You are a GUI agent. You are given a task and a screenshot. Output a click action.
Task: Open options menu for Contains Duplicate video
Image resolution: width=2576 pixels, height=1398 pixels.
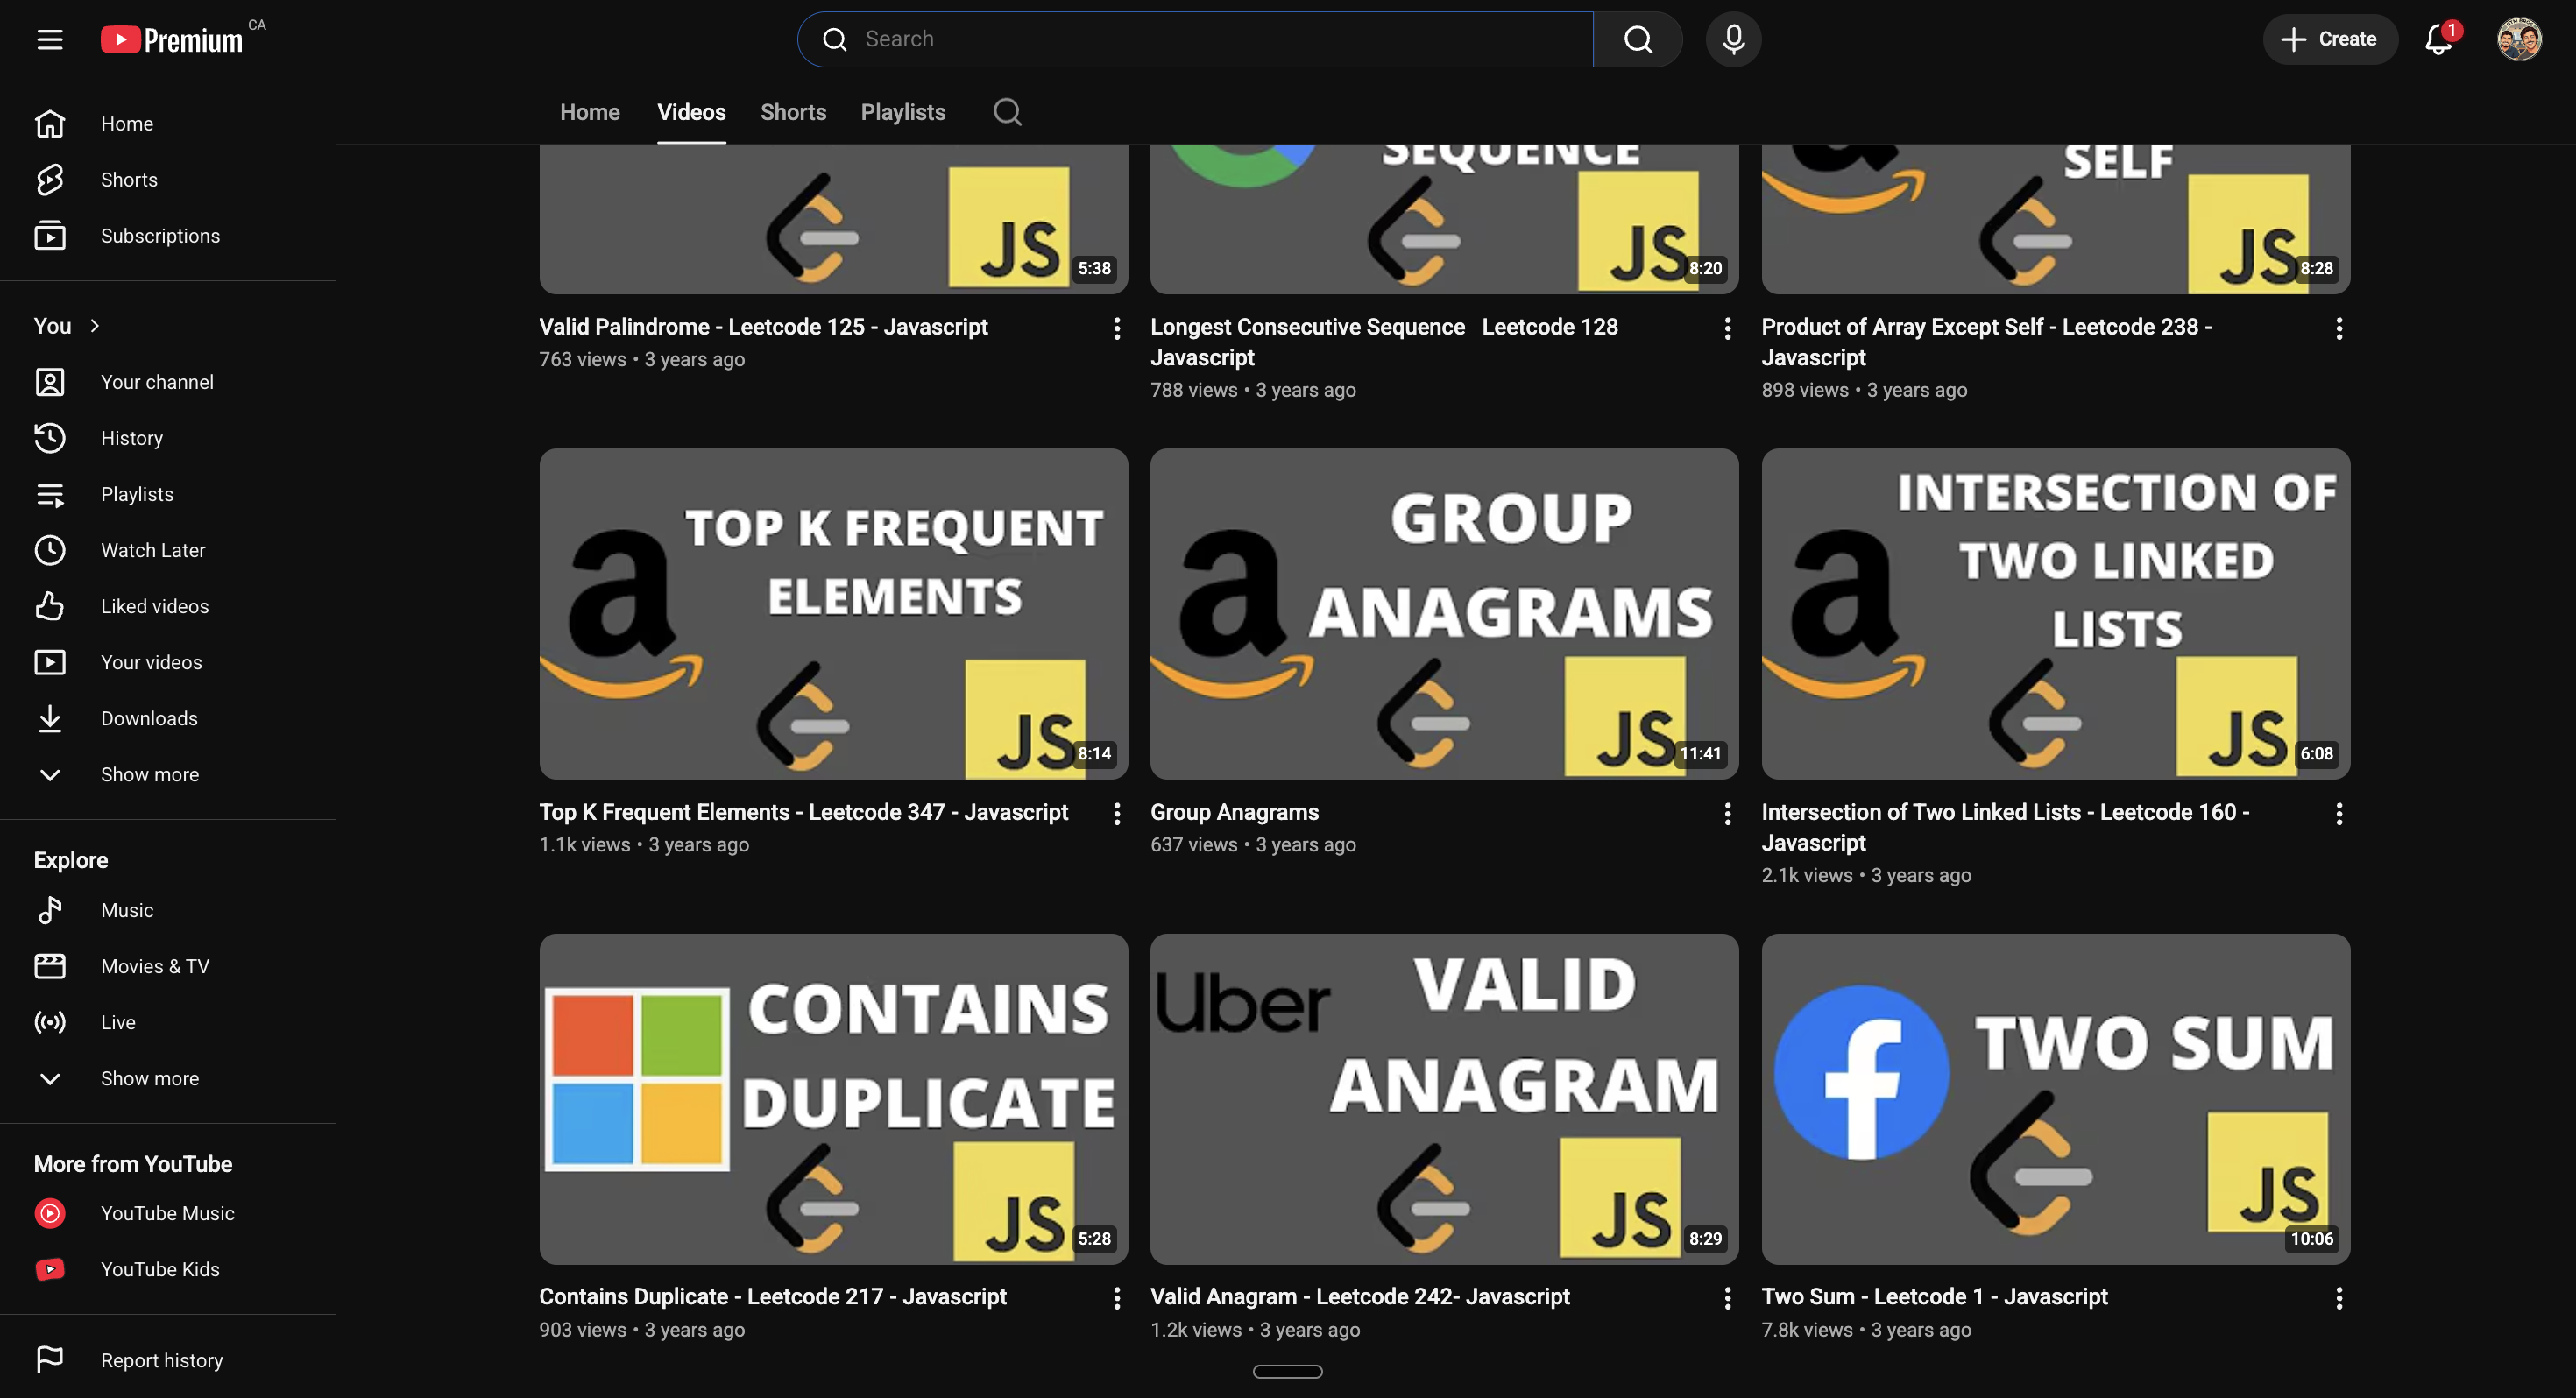[x=1116, y=1298]
